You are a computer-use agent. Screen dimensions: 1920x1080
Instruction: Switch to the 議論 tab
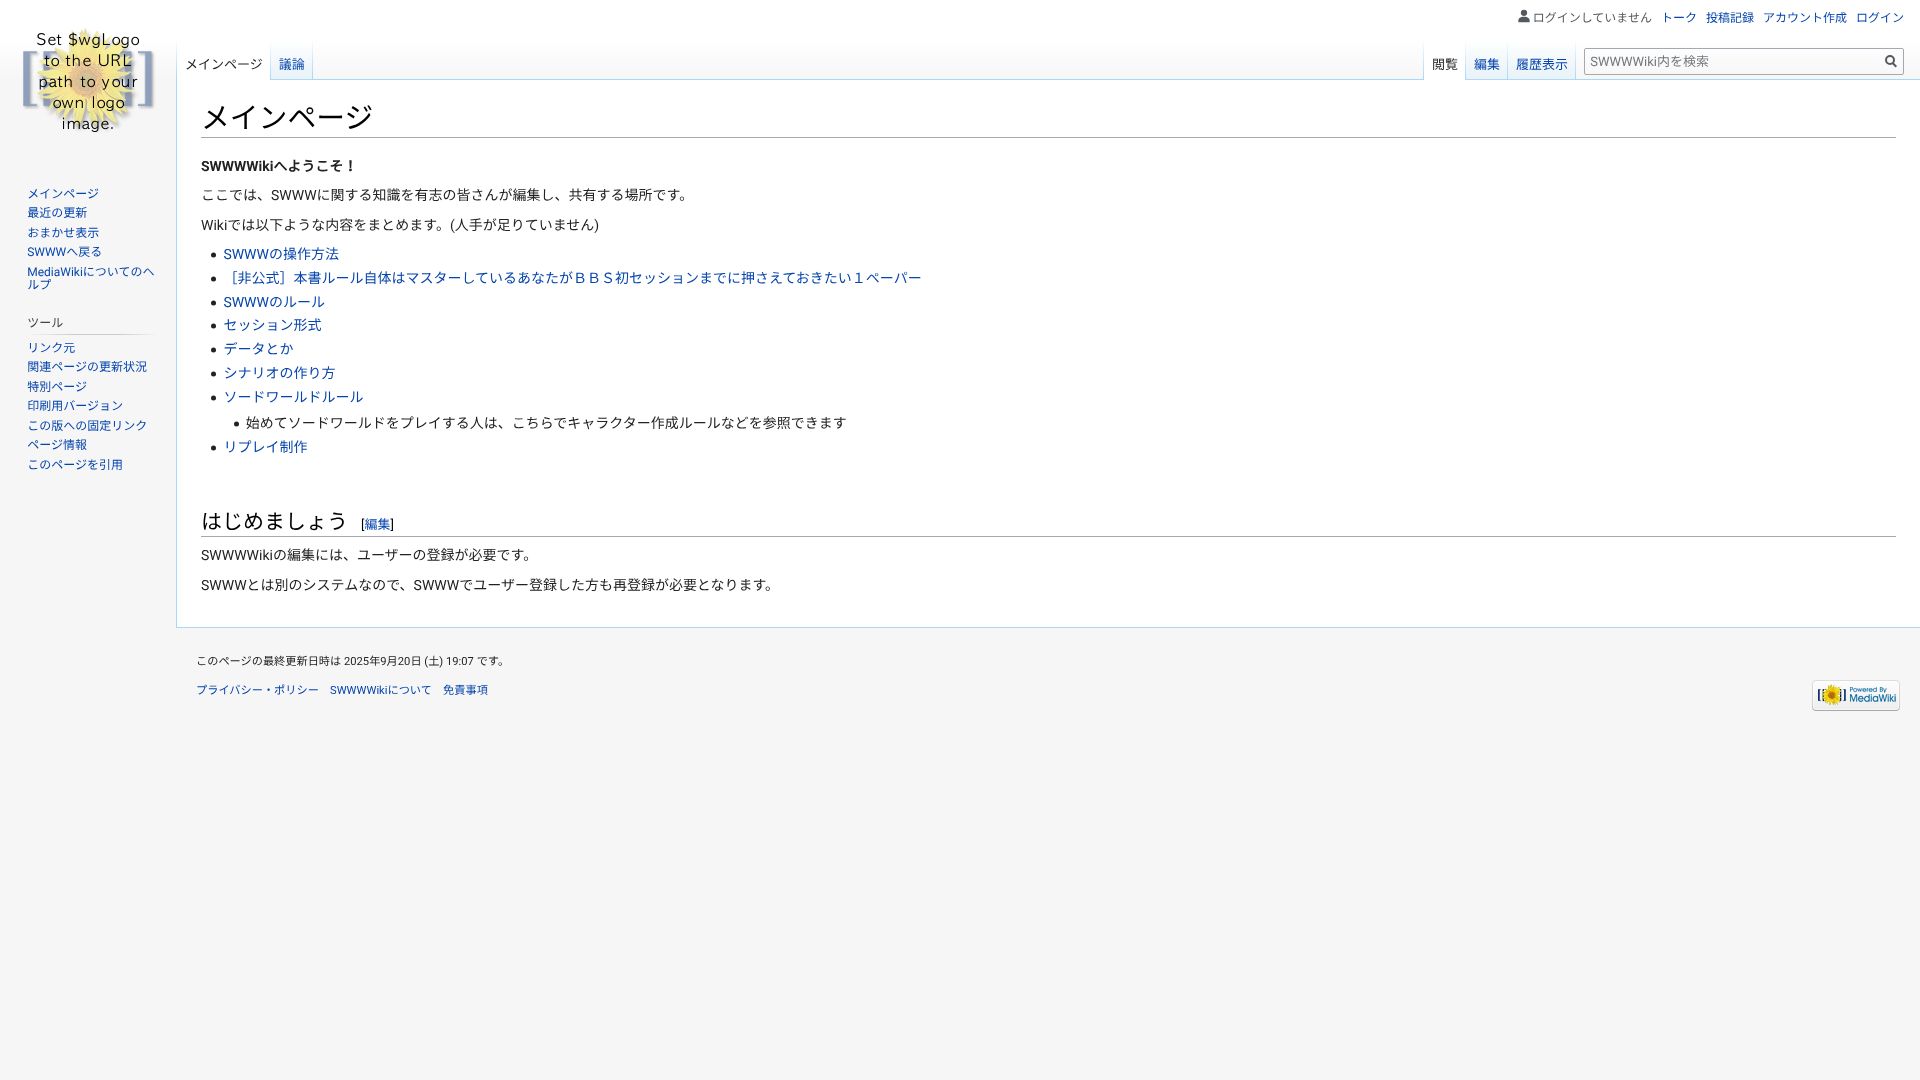click(x=291, y=63)
